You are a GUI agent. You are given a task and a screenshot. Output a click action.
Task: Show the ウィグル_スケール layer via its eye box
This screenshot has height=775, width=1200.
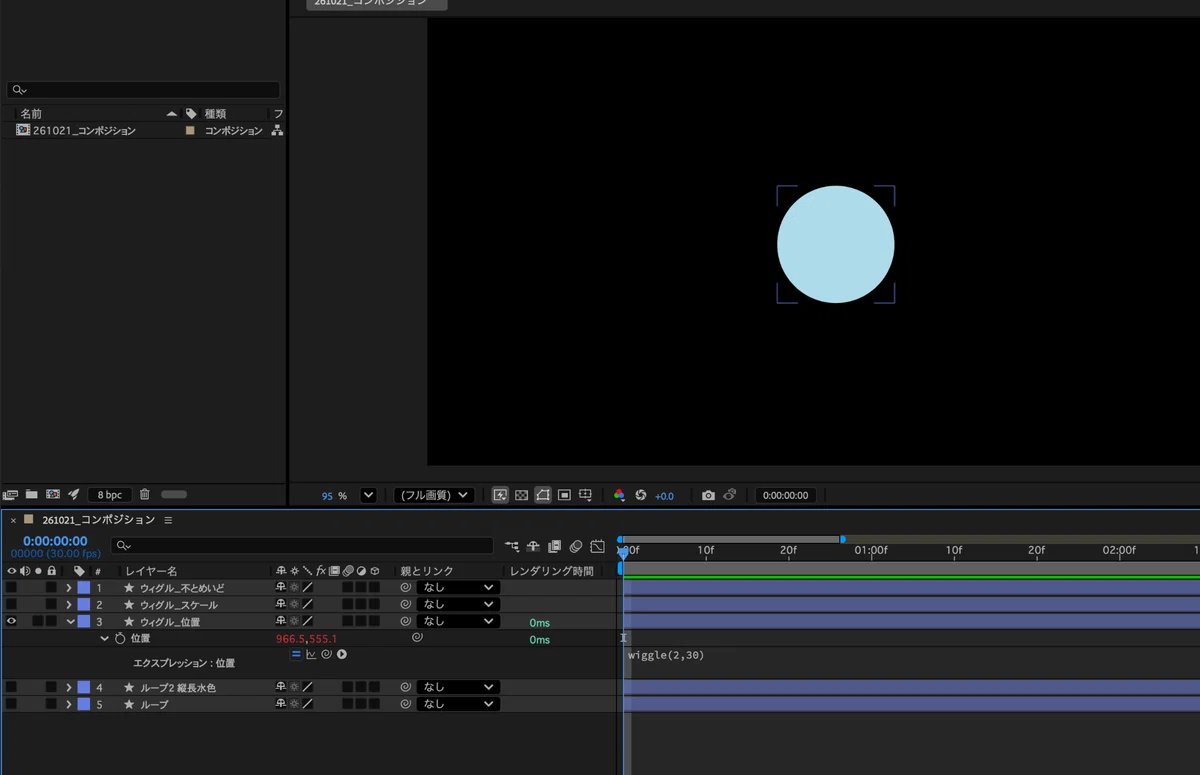coord(11,604)
